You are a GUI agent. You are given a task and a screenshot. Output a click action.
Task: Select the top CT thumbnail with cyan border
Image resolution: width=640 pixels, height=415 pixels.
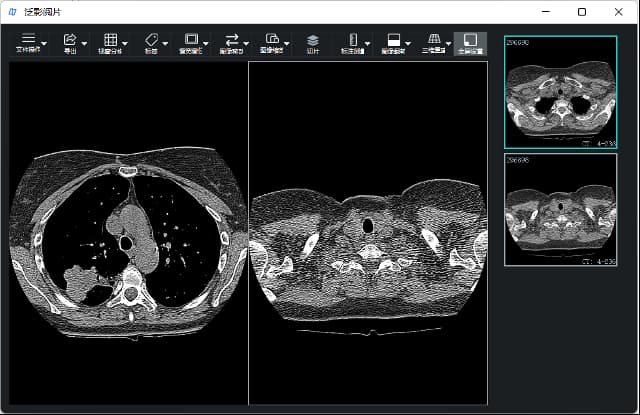pos(560,92)
